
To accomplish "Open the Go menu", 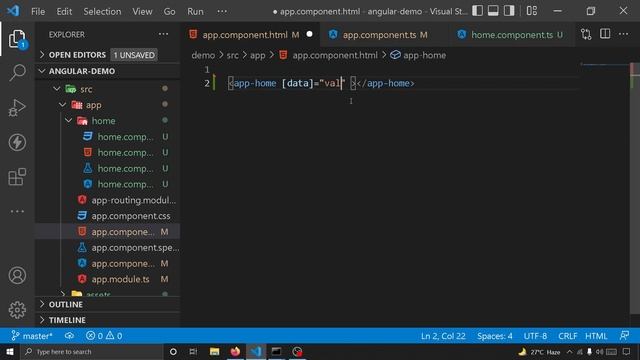I will [169, 11].
